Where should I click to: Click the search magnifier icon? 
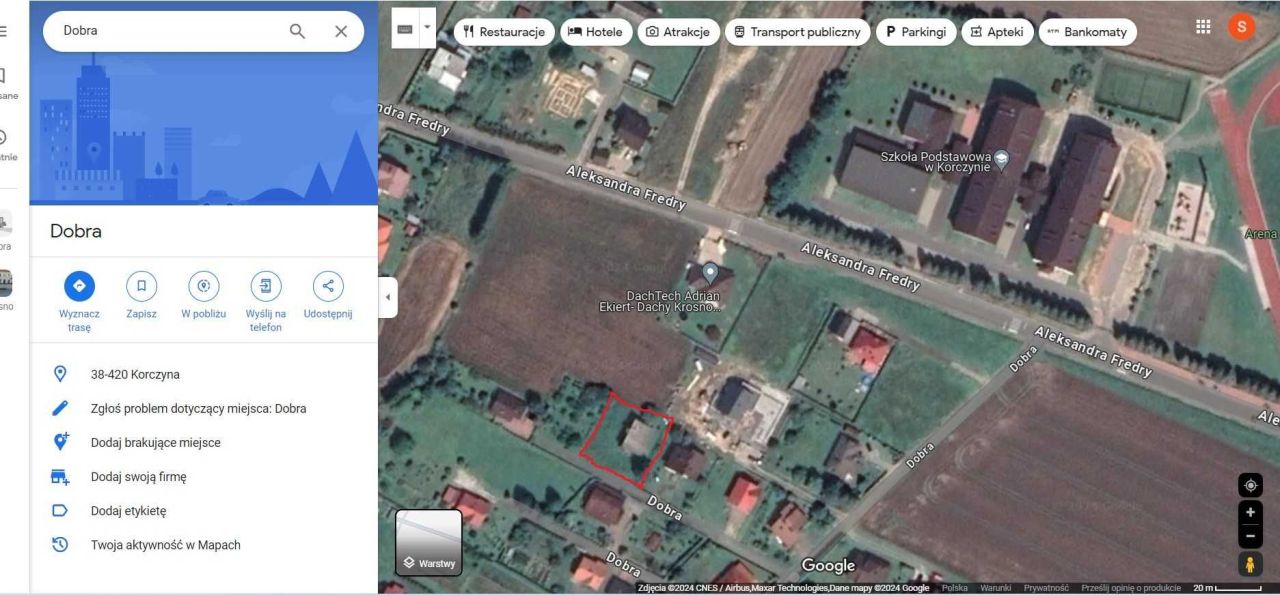point(297,31)
